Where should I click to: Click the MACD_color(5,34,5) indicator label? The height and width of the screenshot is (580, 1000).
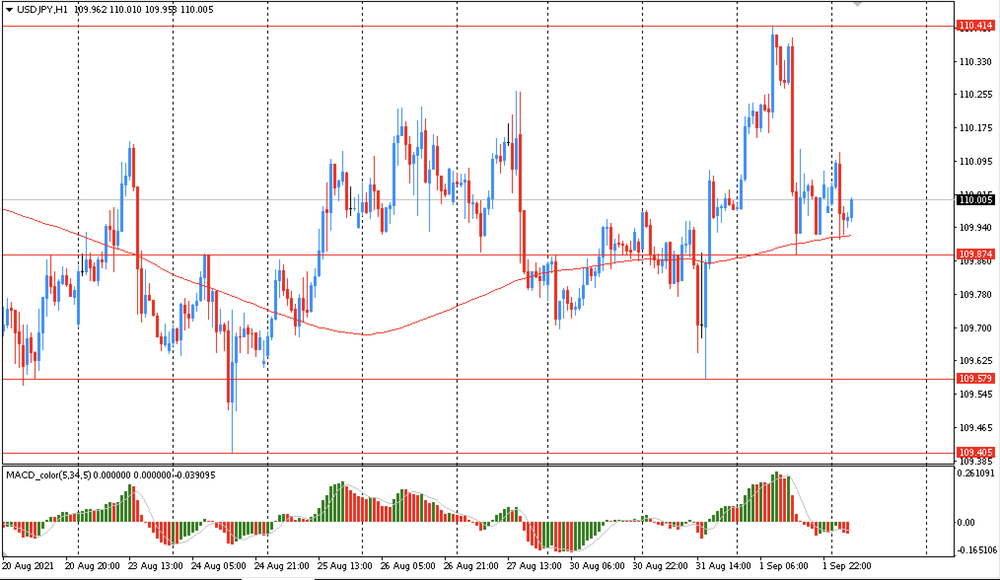(48, 475)
